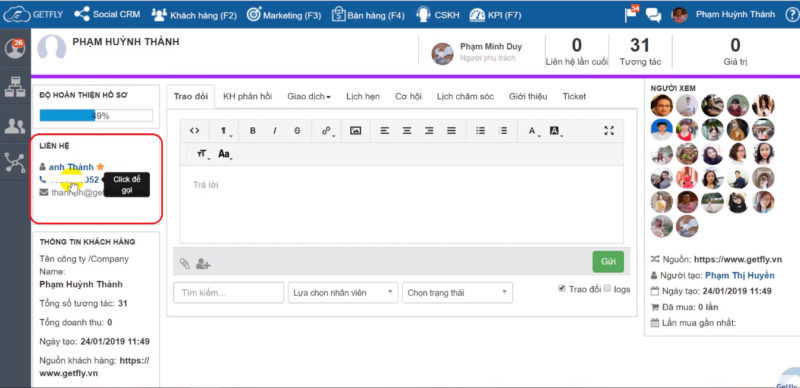Click the orange star beside anh Thành
This screenshot has width=800, height=388.
[x=100, y=166]
